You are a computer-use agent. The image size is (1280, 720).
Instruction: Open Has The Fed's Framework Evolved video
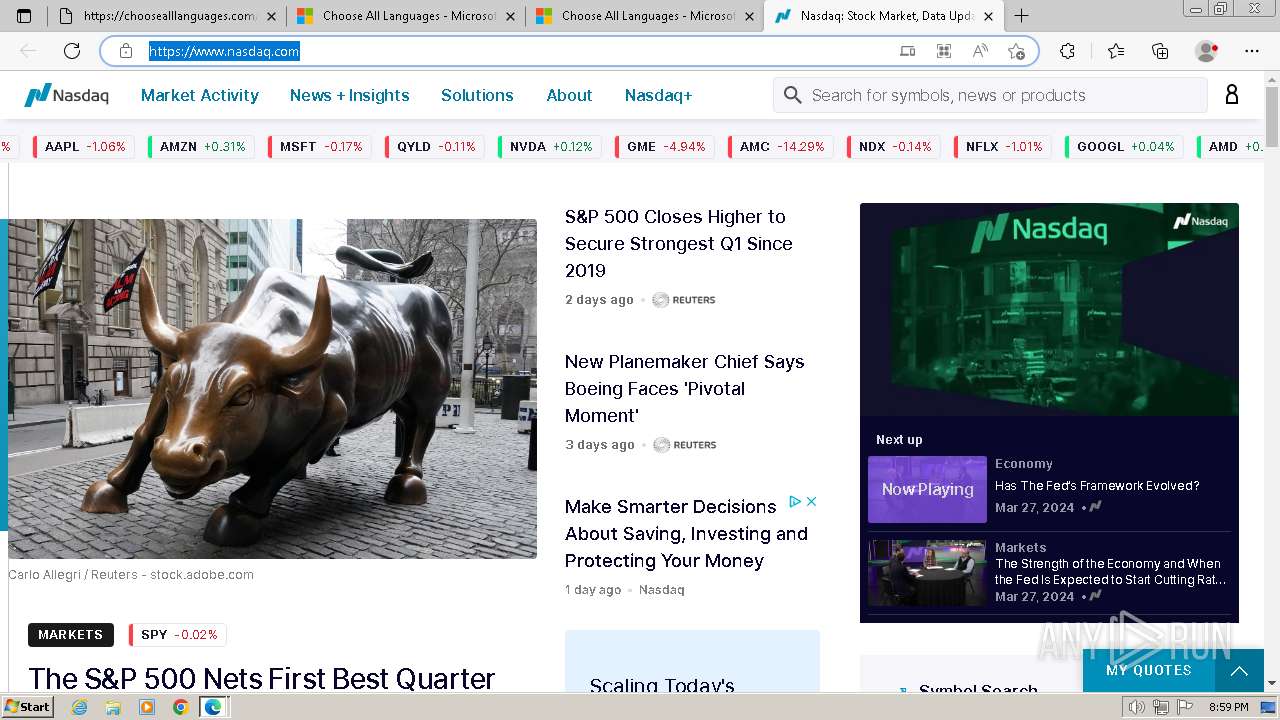point(1097,486)
